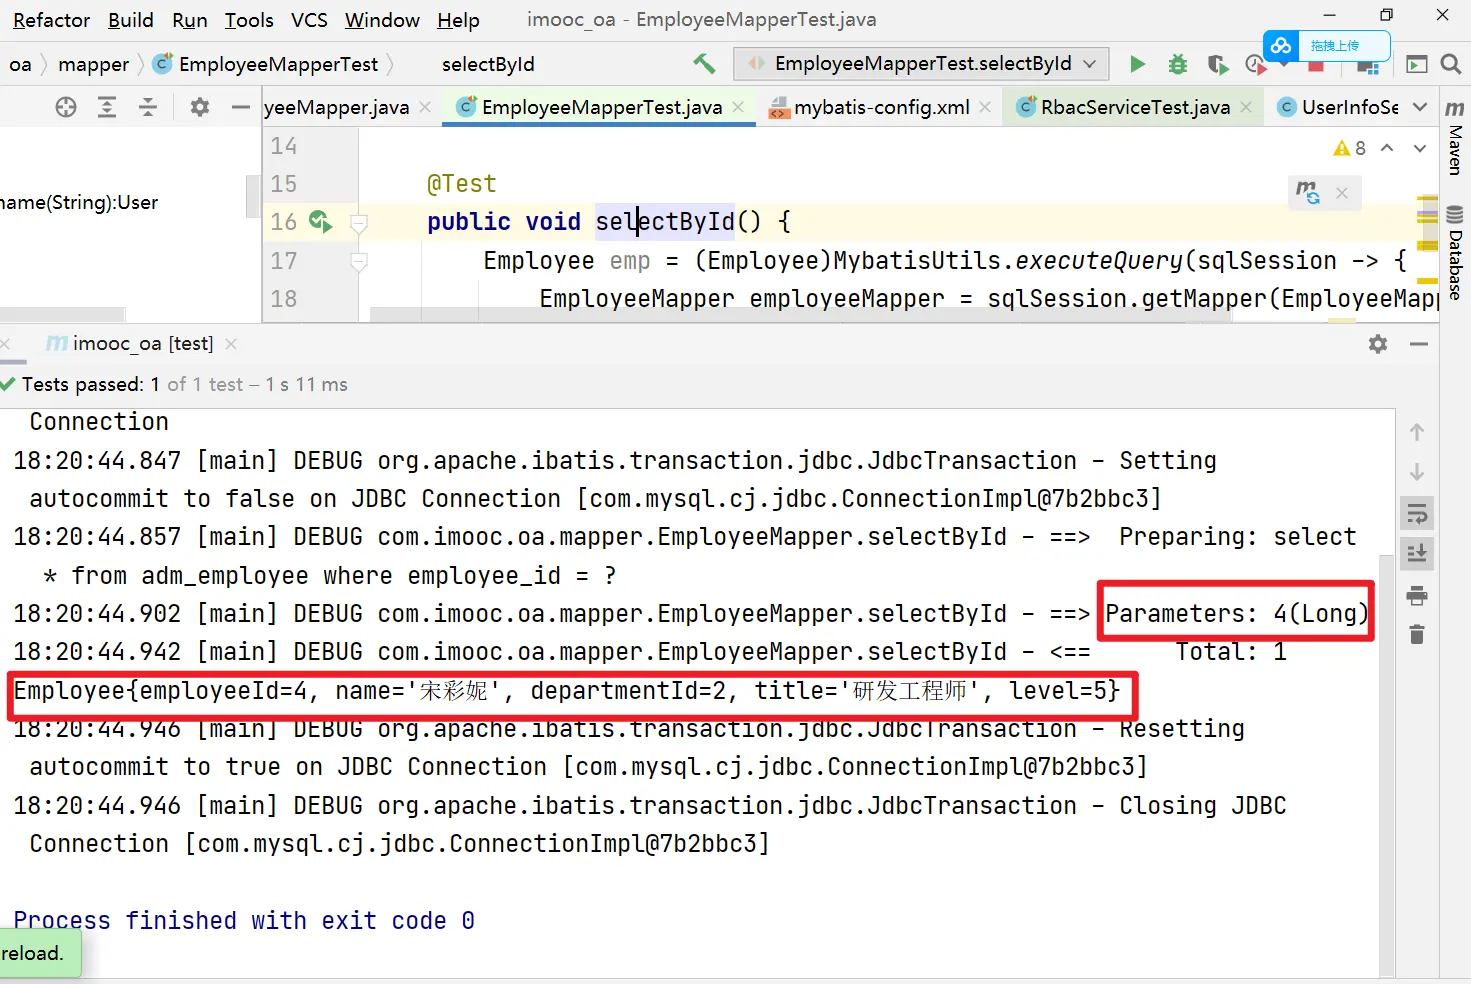Click the mapper breadcrumb
Image resolution: width=1471 pixels, height=984 pixels.
[93, 65]
